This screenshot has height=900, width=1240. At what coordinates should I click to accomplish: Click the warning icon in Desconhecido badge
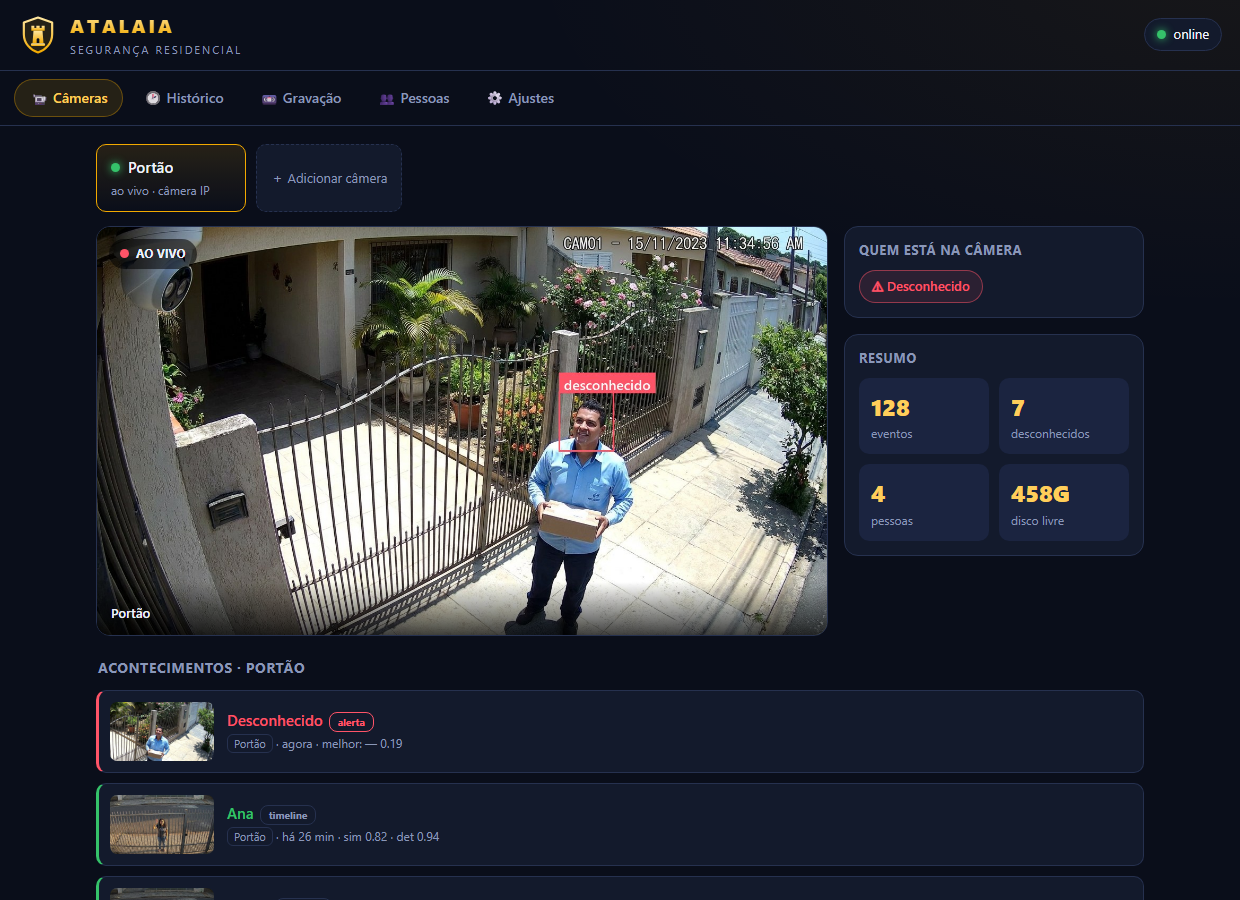[x=877, y=287]
